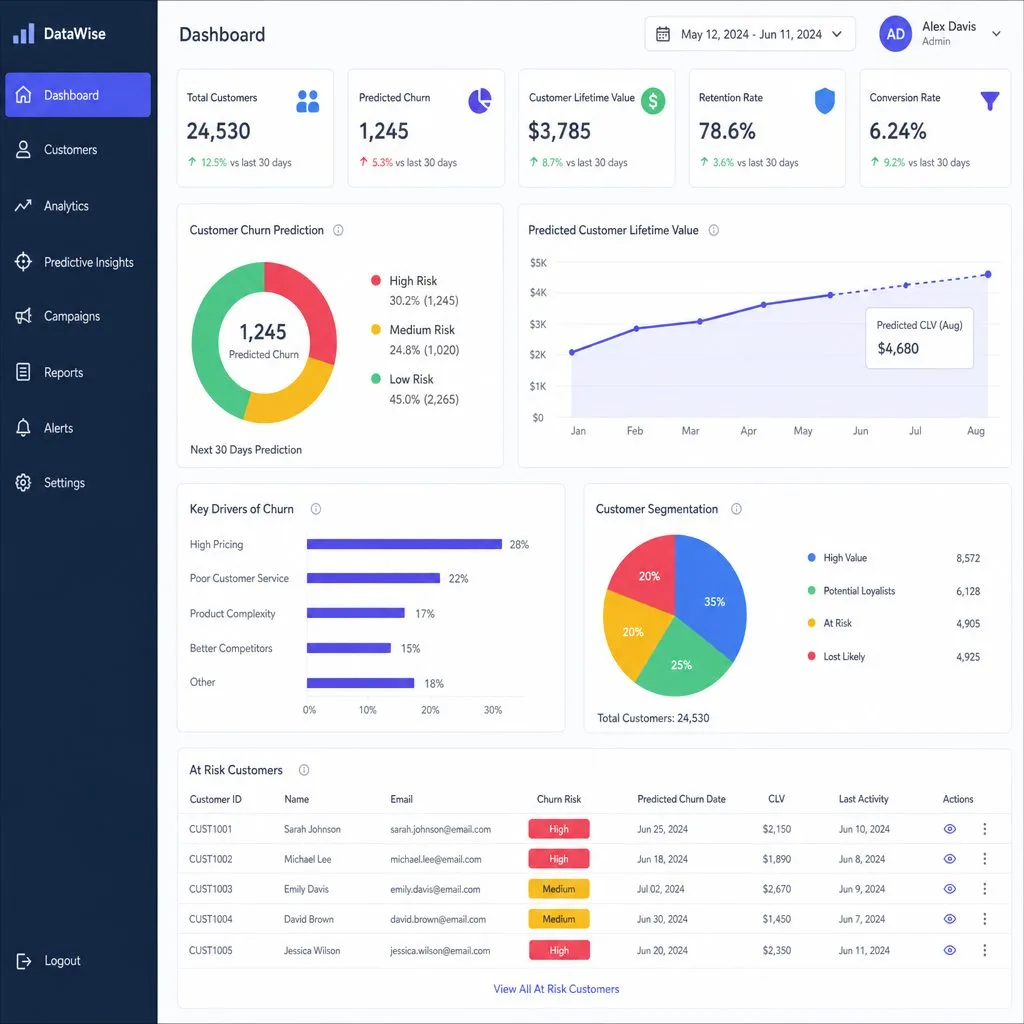Image resolution: width=1024 pixels, height=1024 pixels.
Task: Click the Logout label in sidebar
Action: pyautogui.click(x=63, y=961)
